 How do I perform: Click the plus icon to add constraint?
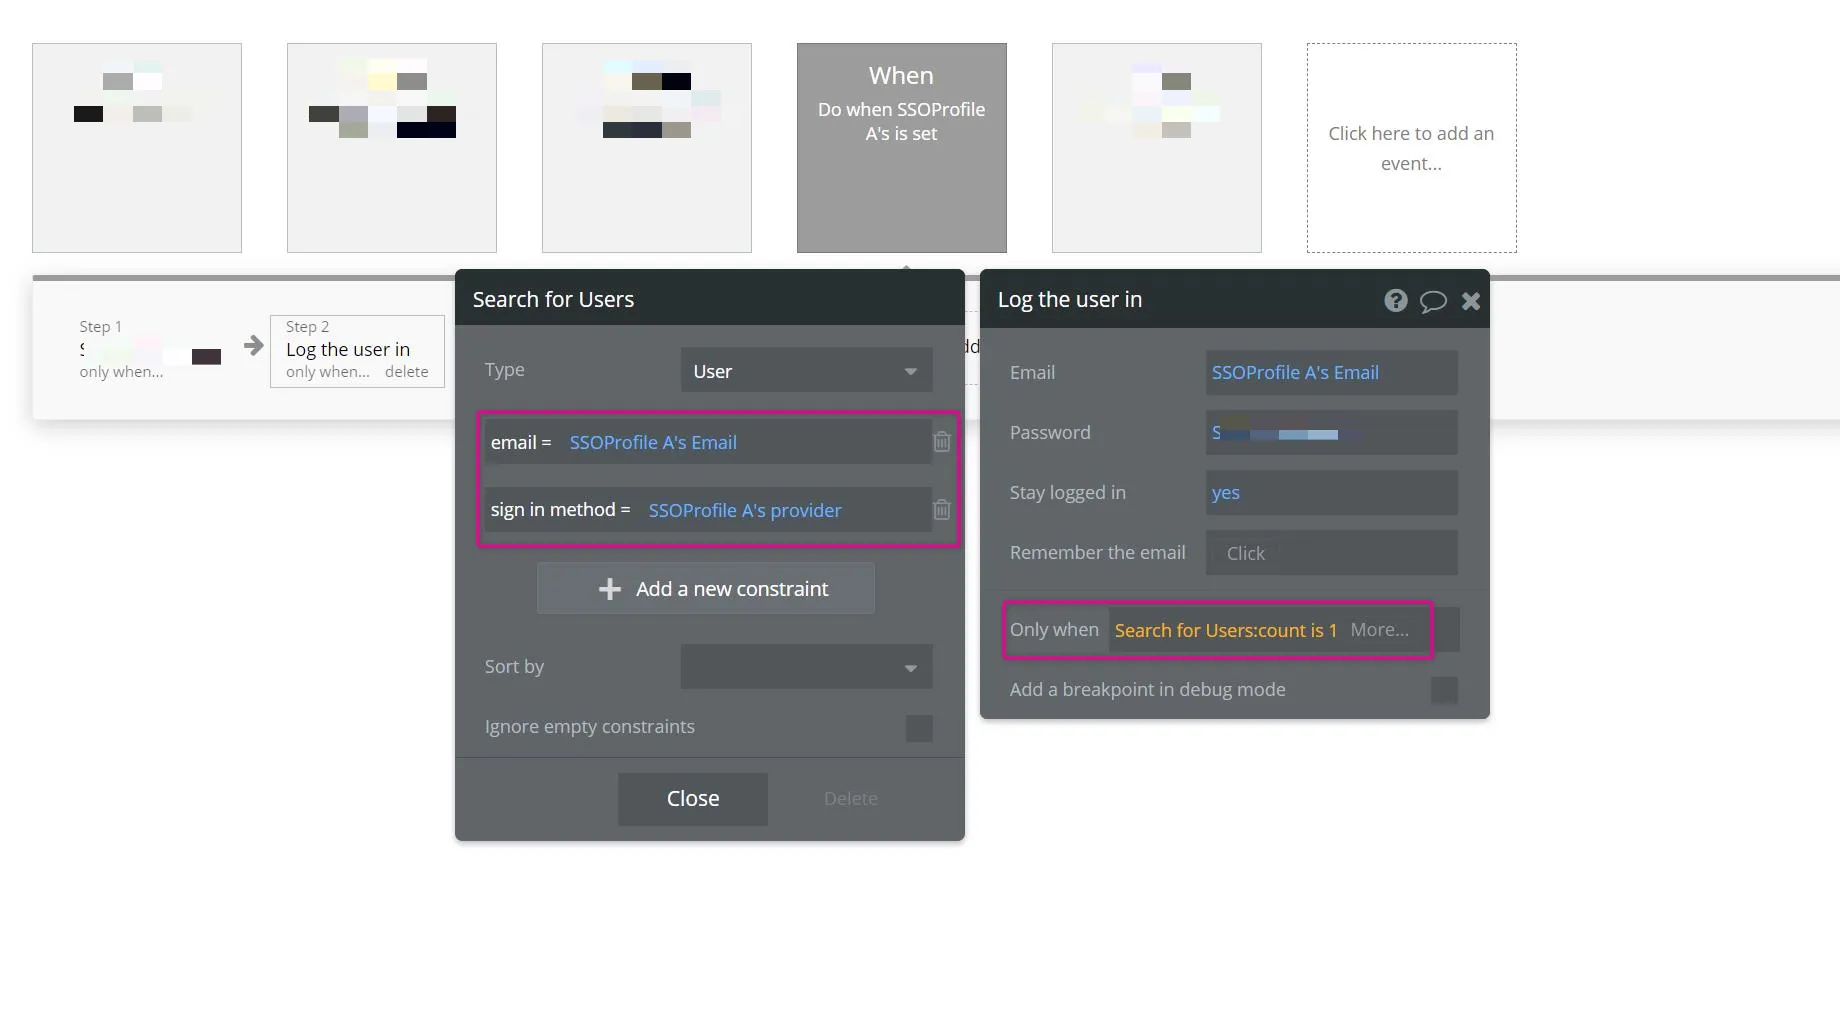pyautogui.click(x=609, y=589)
